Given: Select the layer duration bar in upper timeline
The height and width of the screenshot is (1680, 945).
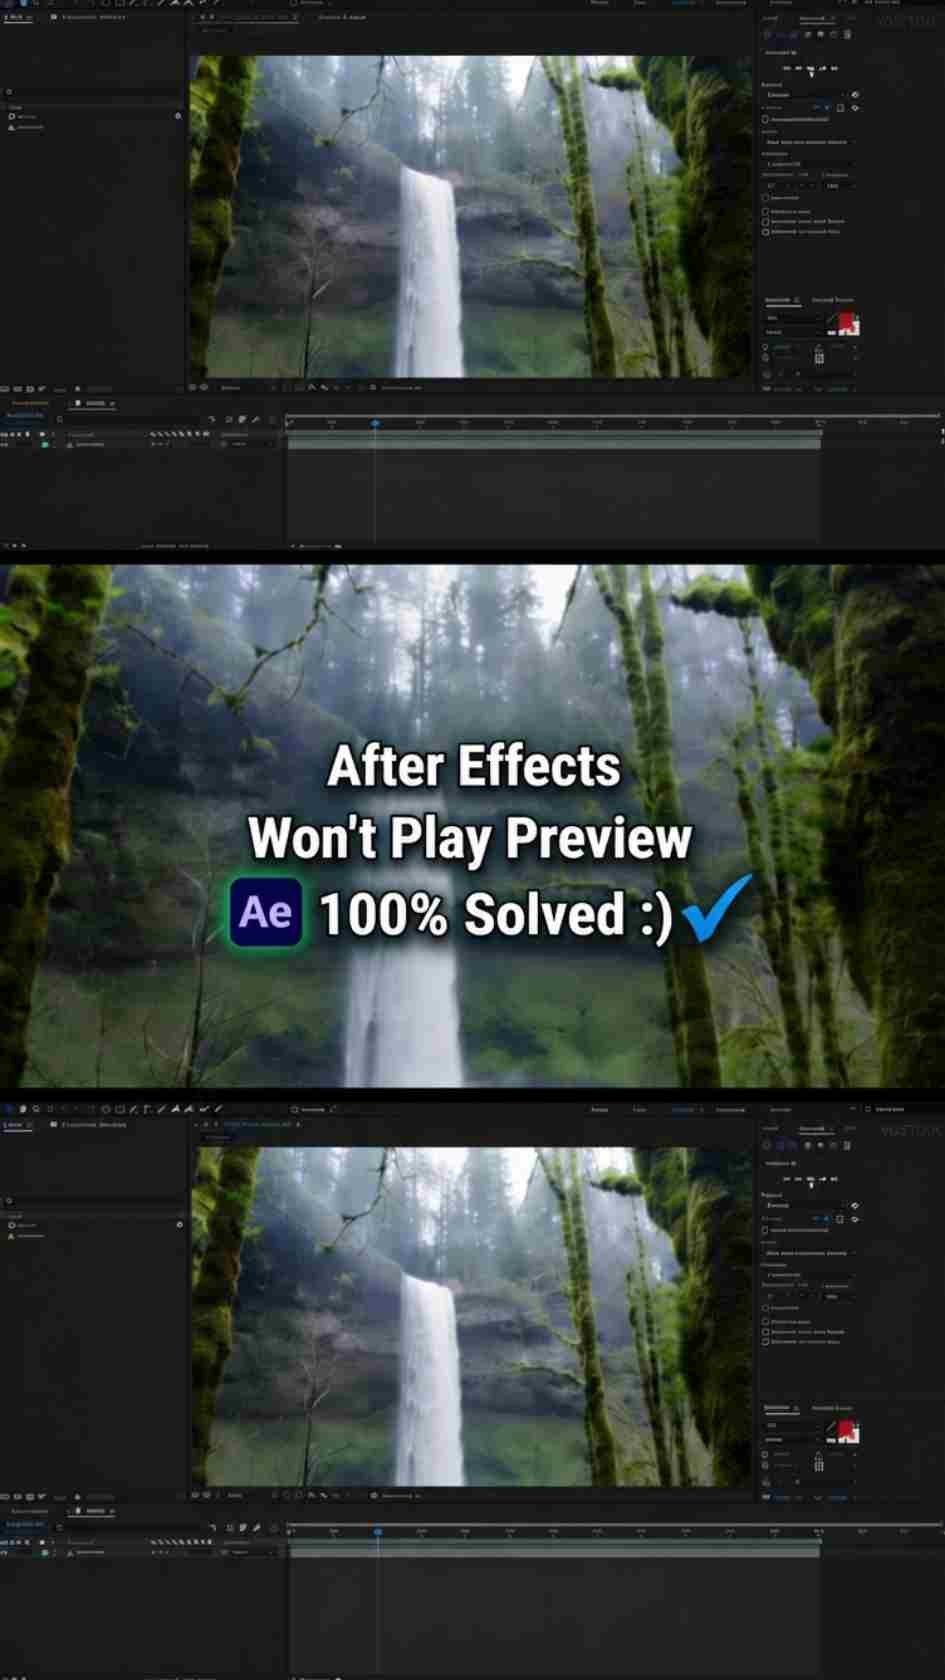Looking at the screenshot, I should [553, 443].
